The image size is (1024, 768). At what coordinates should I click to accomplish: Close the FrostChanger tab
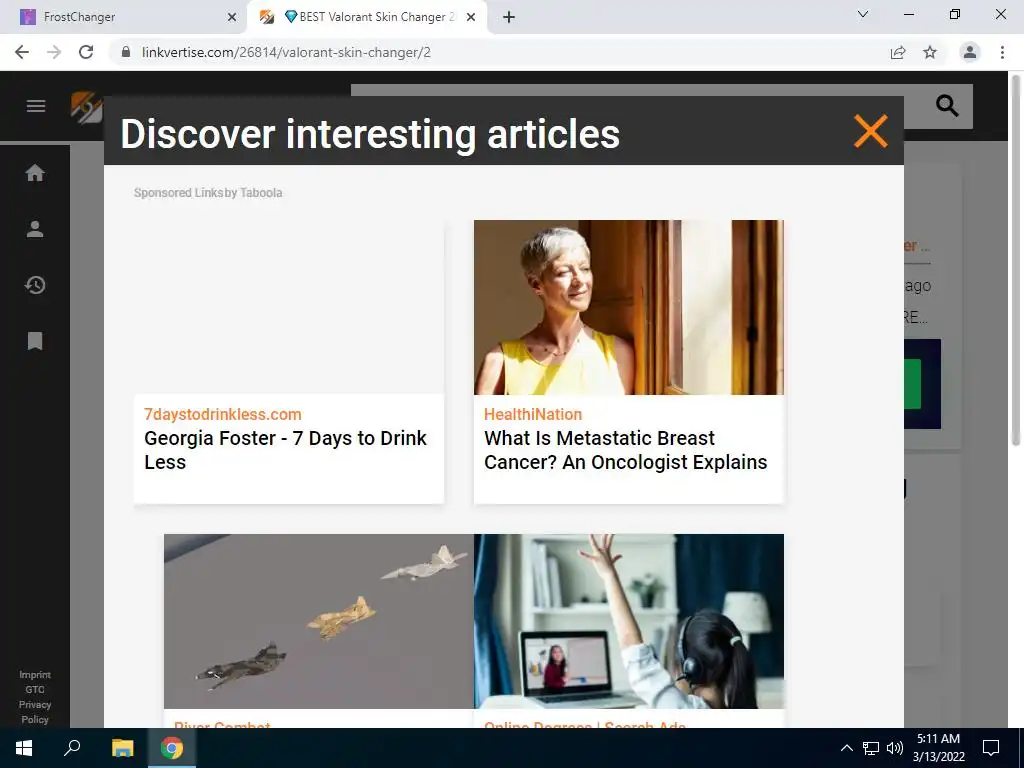pos(232,17)
